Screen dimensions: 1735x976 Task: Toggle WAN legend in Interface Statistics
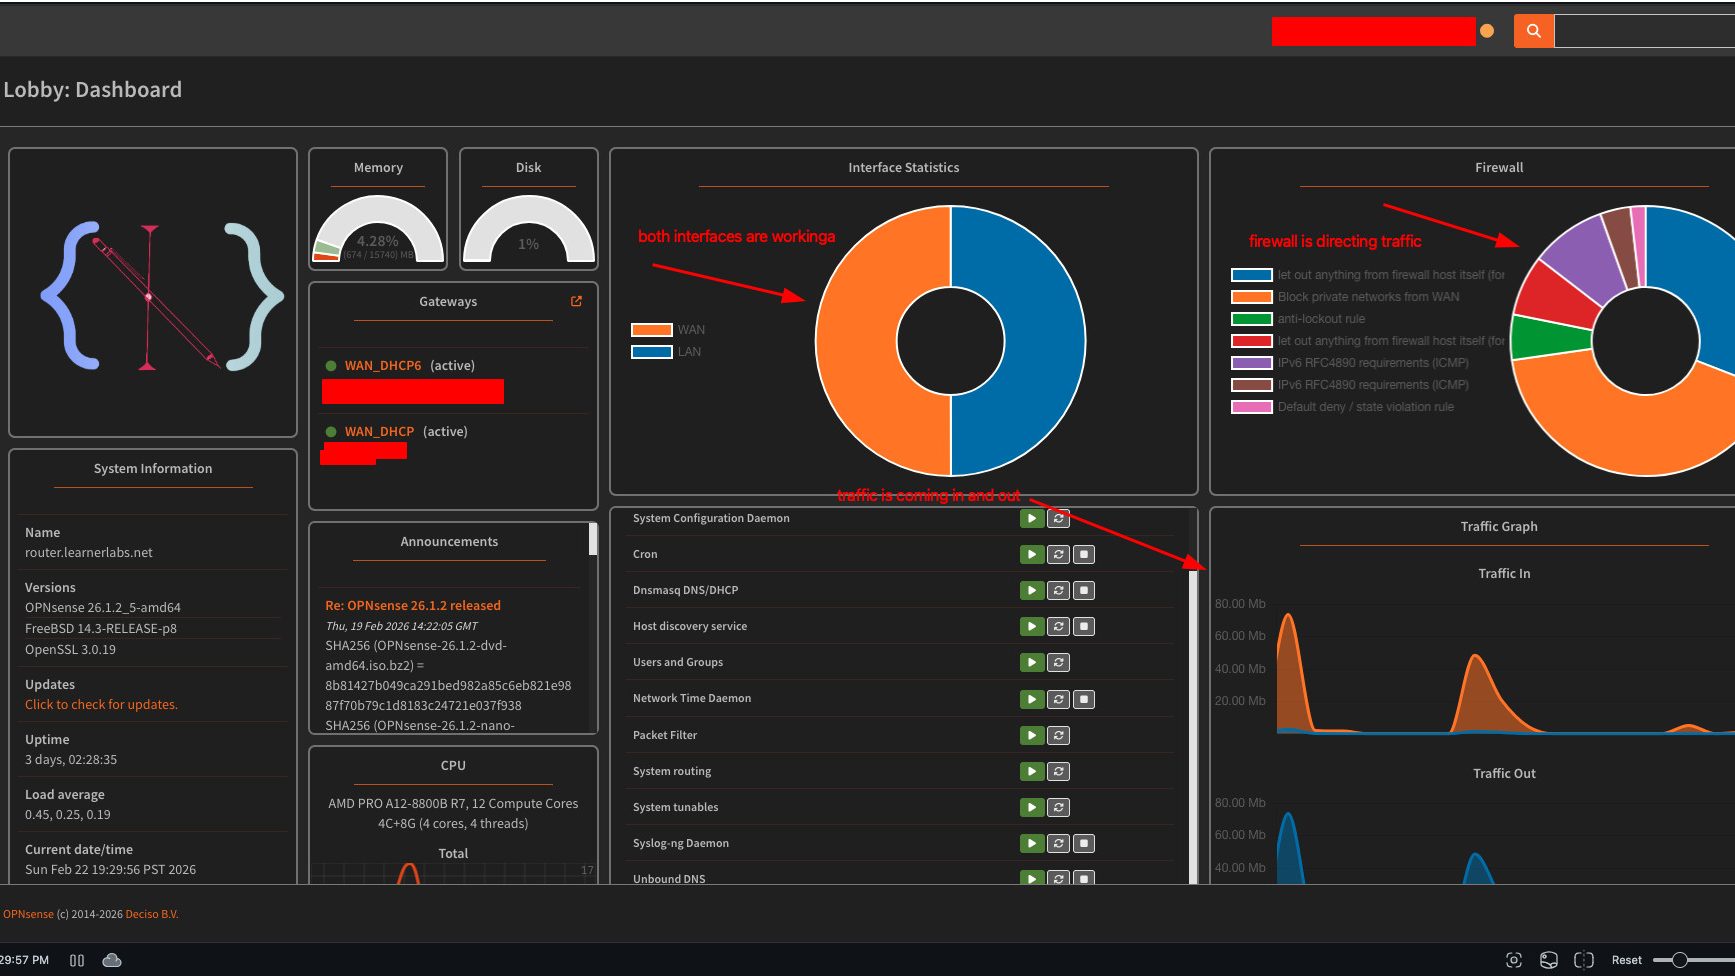667,330
